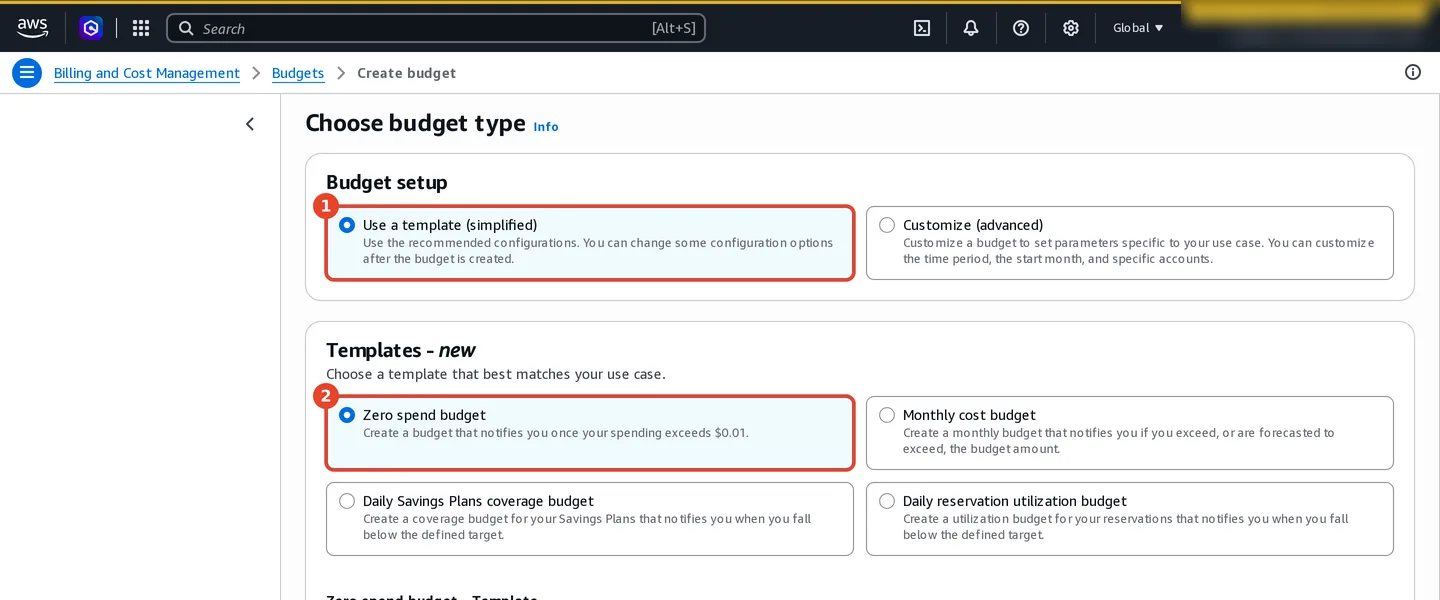This screenshot has width=1440, height=600.
Task: Open the settings gear
Action: 1071,28
